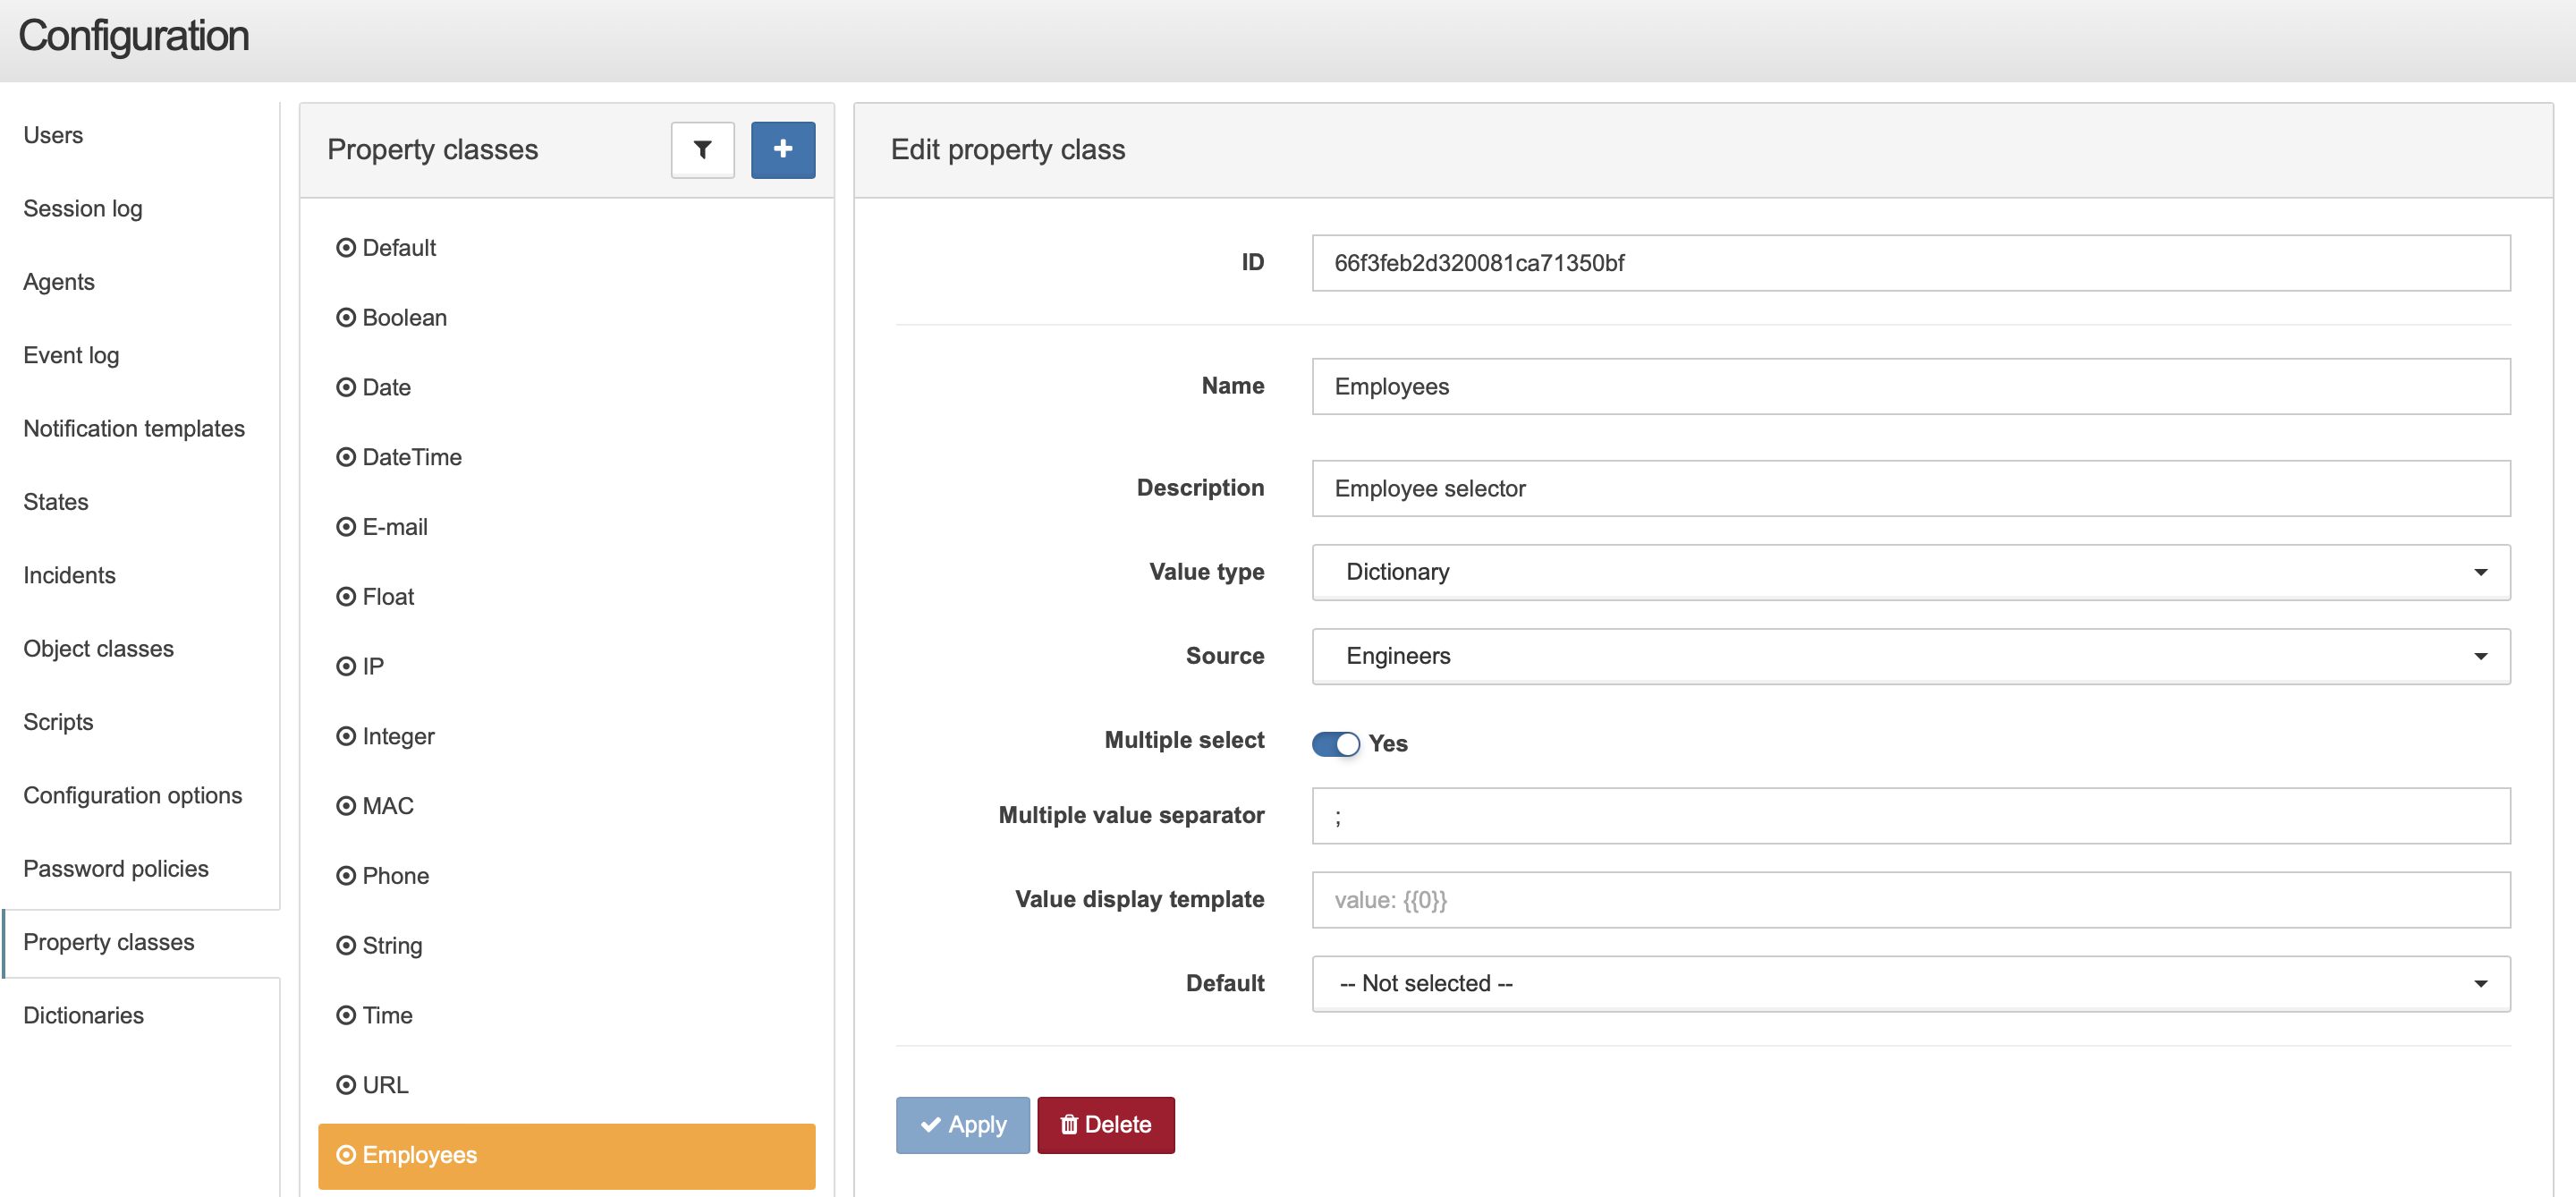
Task: Expand the Value type dropdown
Action: (x=1910, y=572)
